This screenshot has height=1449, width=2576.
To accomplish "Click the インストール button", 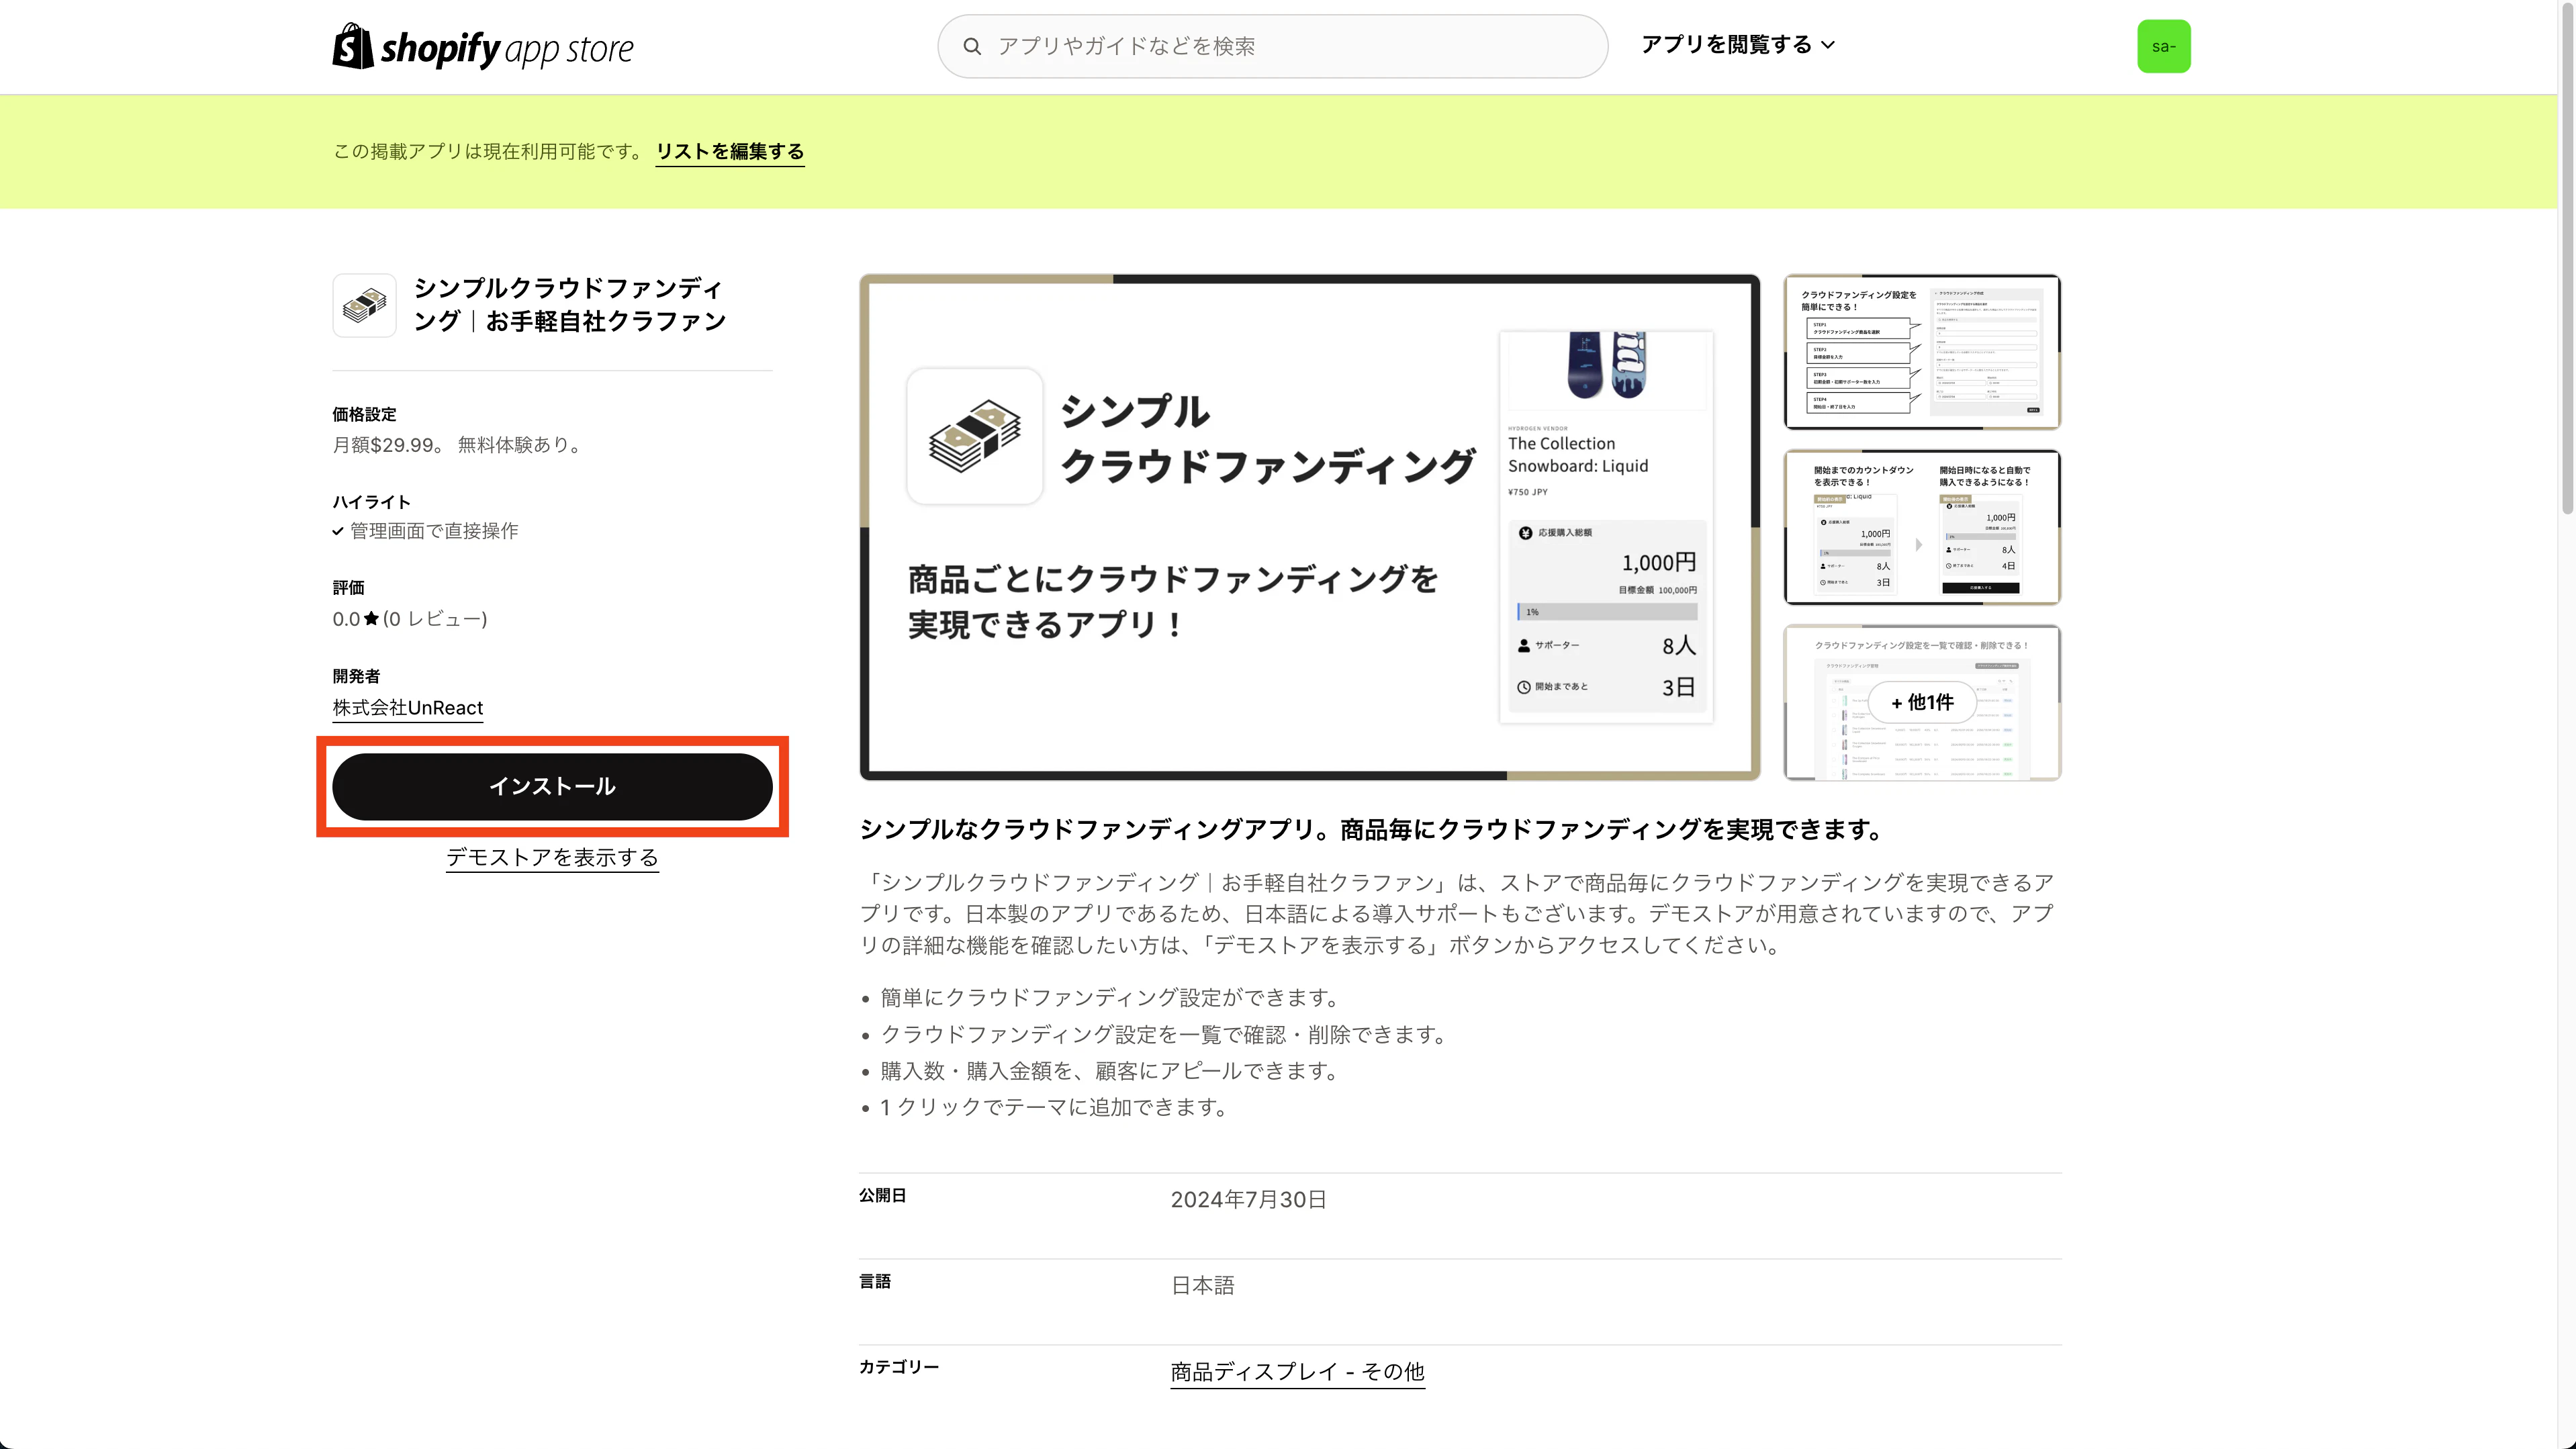I will tap(552, 786).
